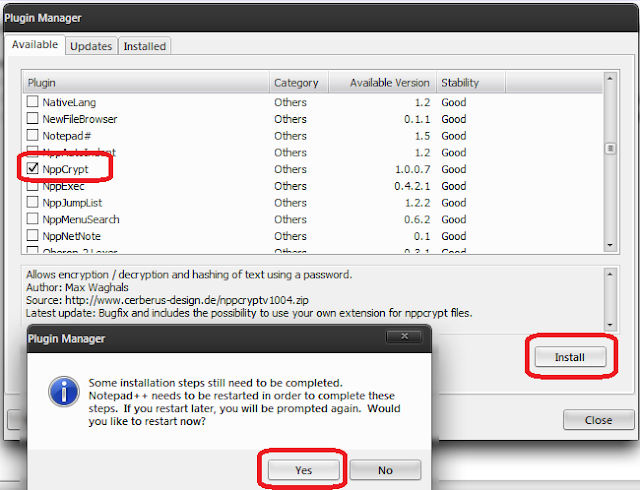Image resolution: width=640 pixels, height=490 pixels.
Task: Select the NppNetNote plugin name
Action: click(x=71, y=236)
